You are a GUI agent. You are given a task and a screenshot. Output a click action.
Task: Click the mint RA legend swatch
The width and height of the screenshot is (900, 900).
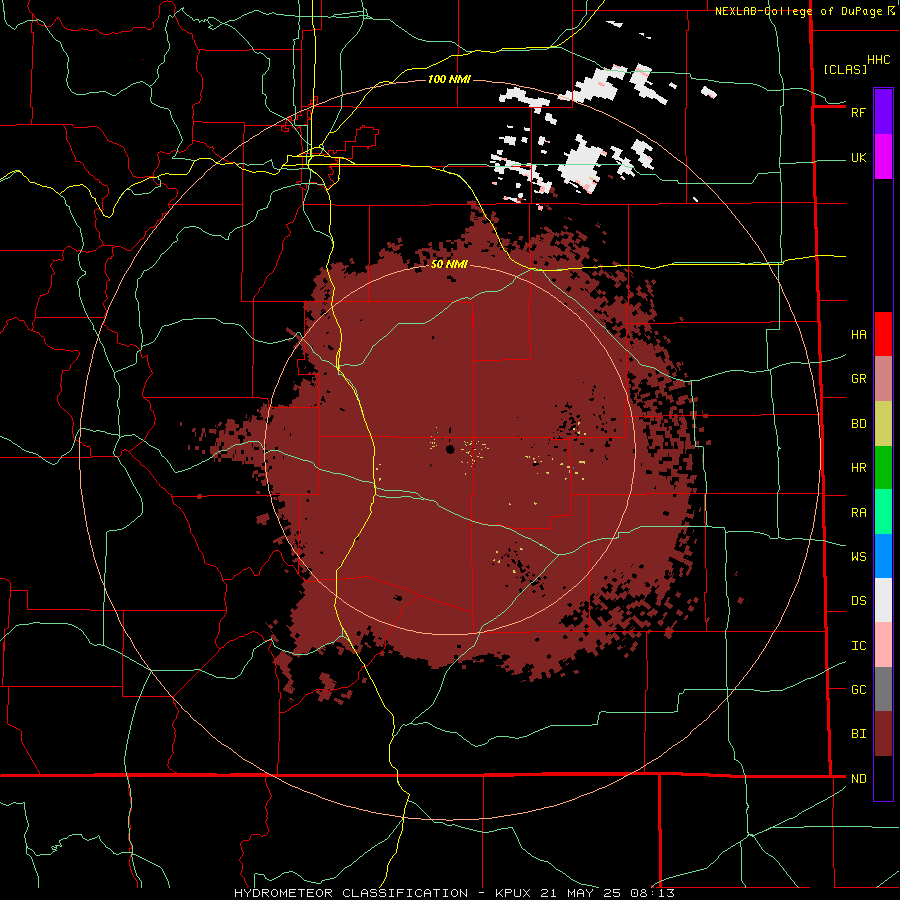tap(883, 512)
